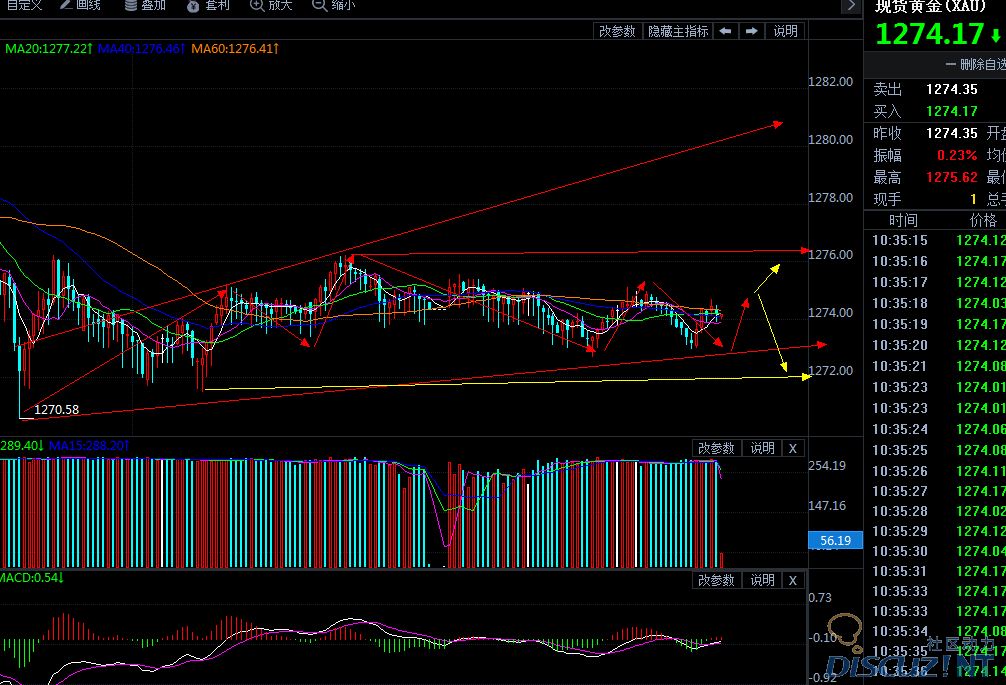Zoom in using the 放大 magnifier
1006x685 pixels.
[x=270, y=6]
